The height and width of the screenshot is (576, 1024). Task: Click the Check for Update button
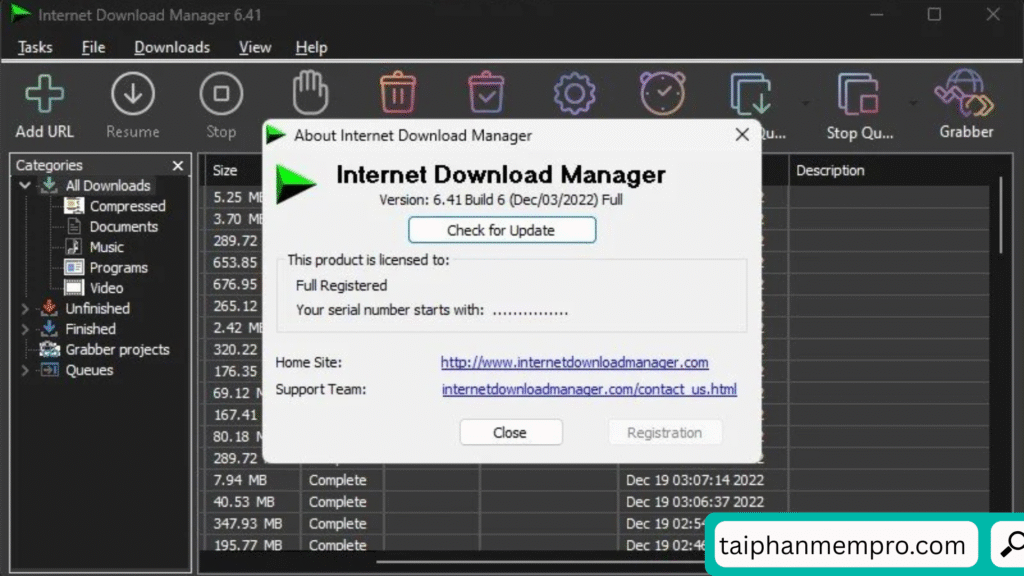click(502, 230)
